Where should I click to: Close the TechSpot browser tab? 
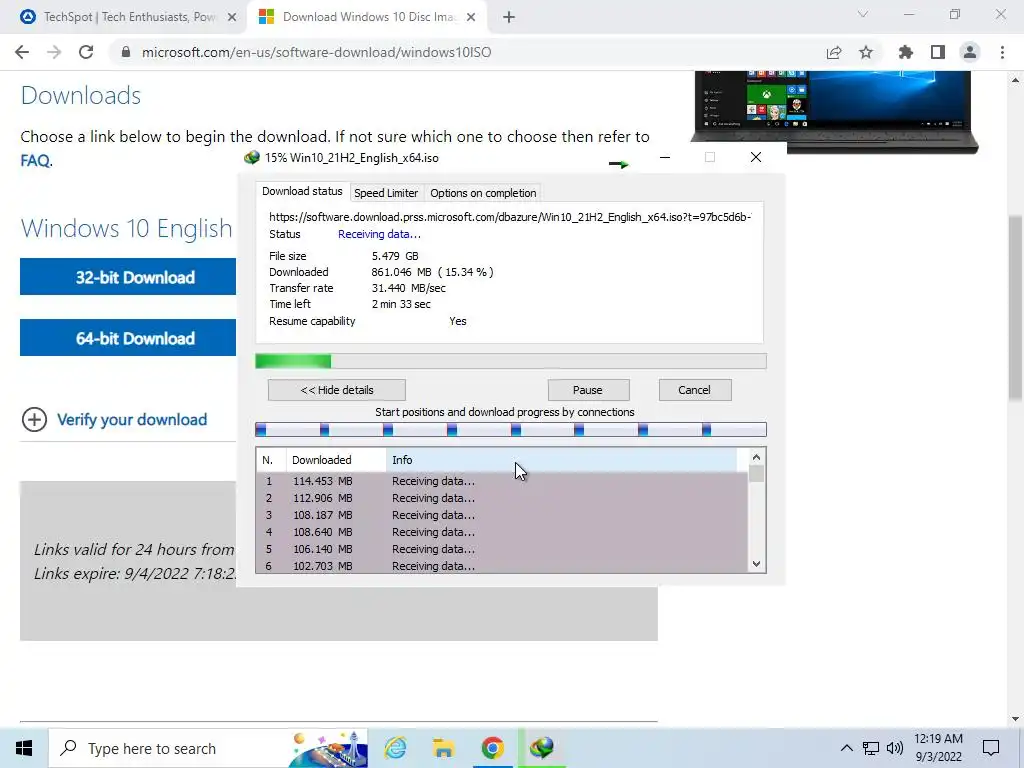[232, 18]
